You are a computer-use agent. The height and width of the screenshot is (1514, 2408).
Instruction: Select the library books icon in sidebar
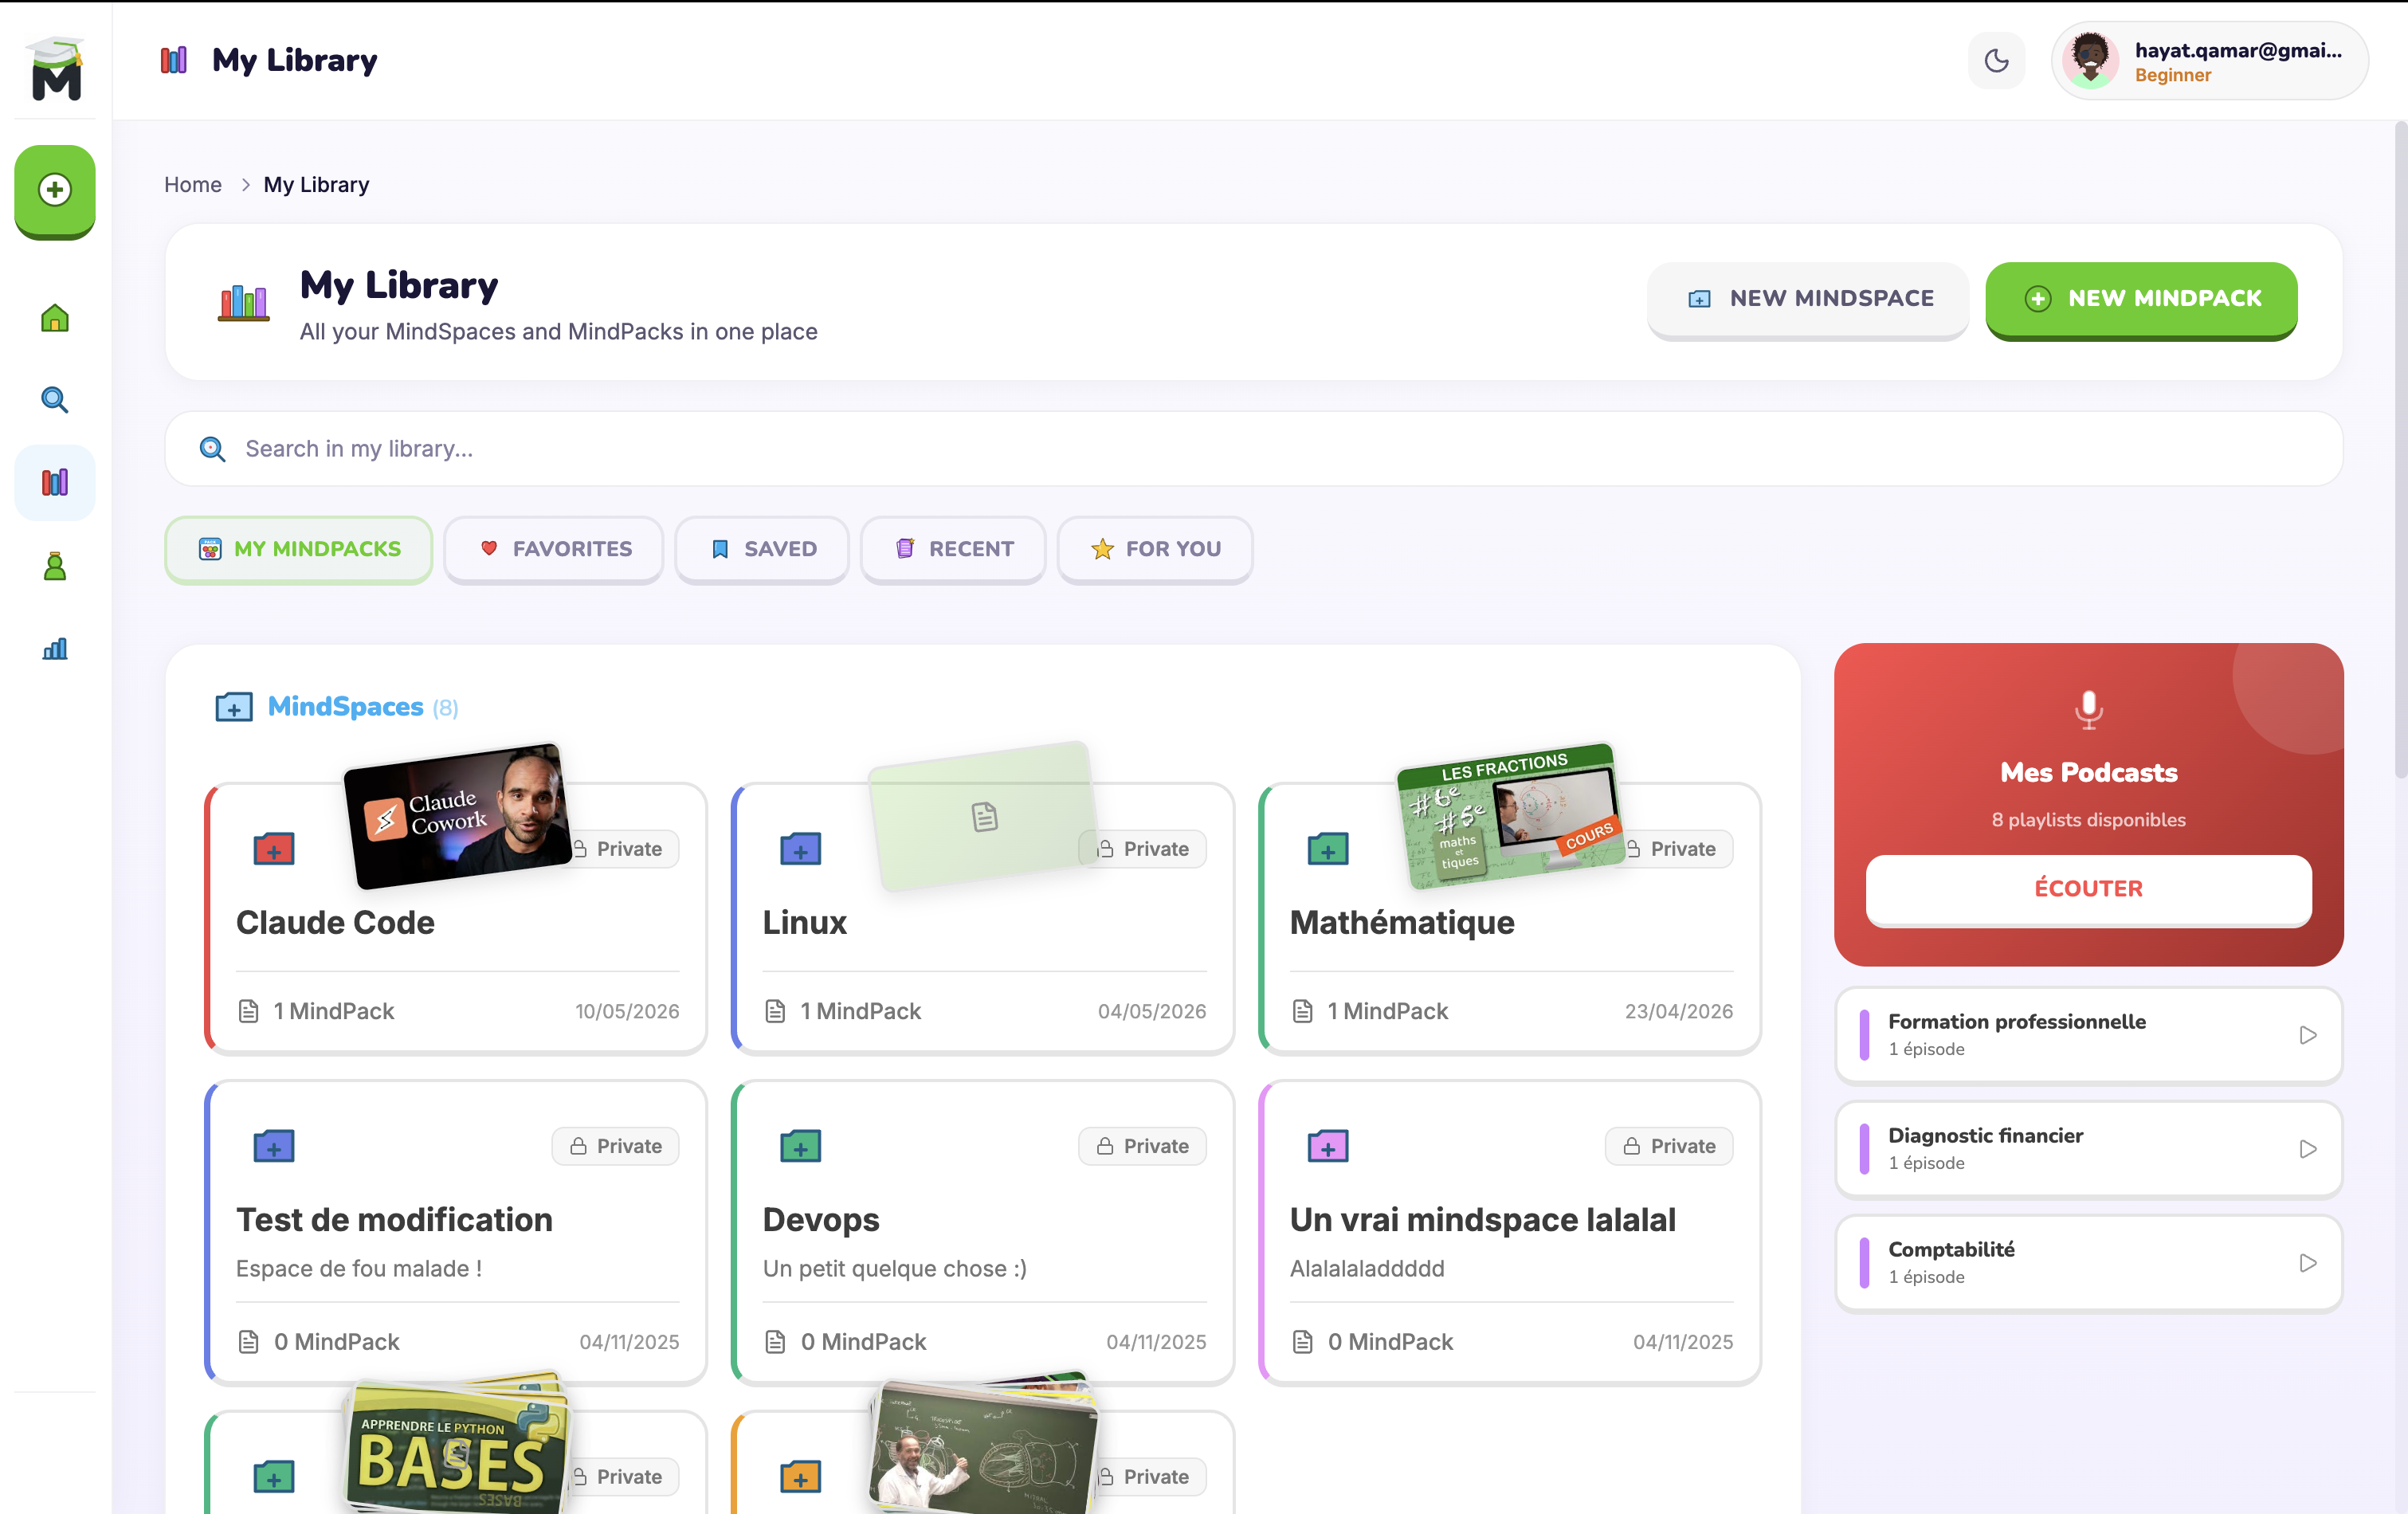55,483
